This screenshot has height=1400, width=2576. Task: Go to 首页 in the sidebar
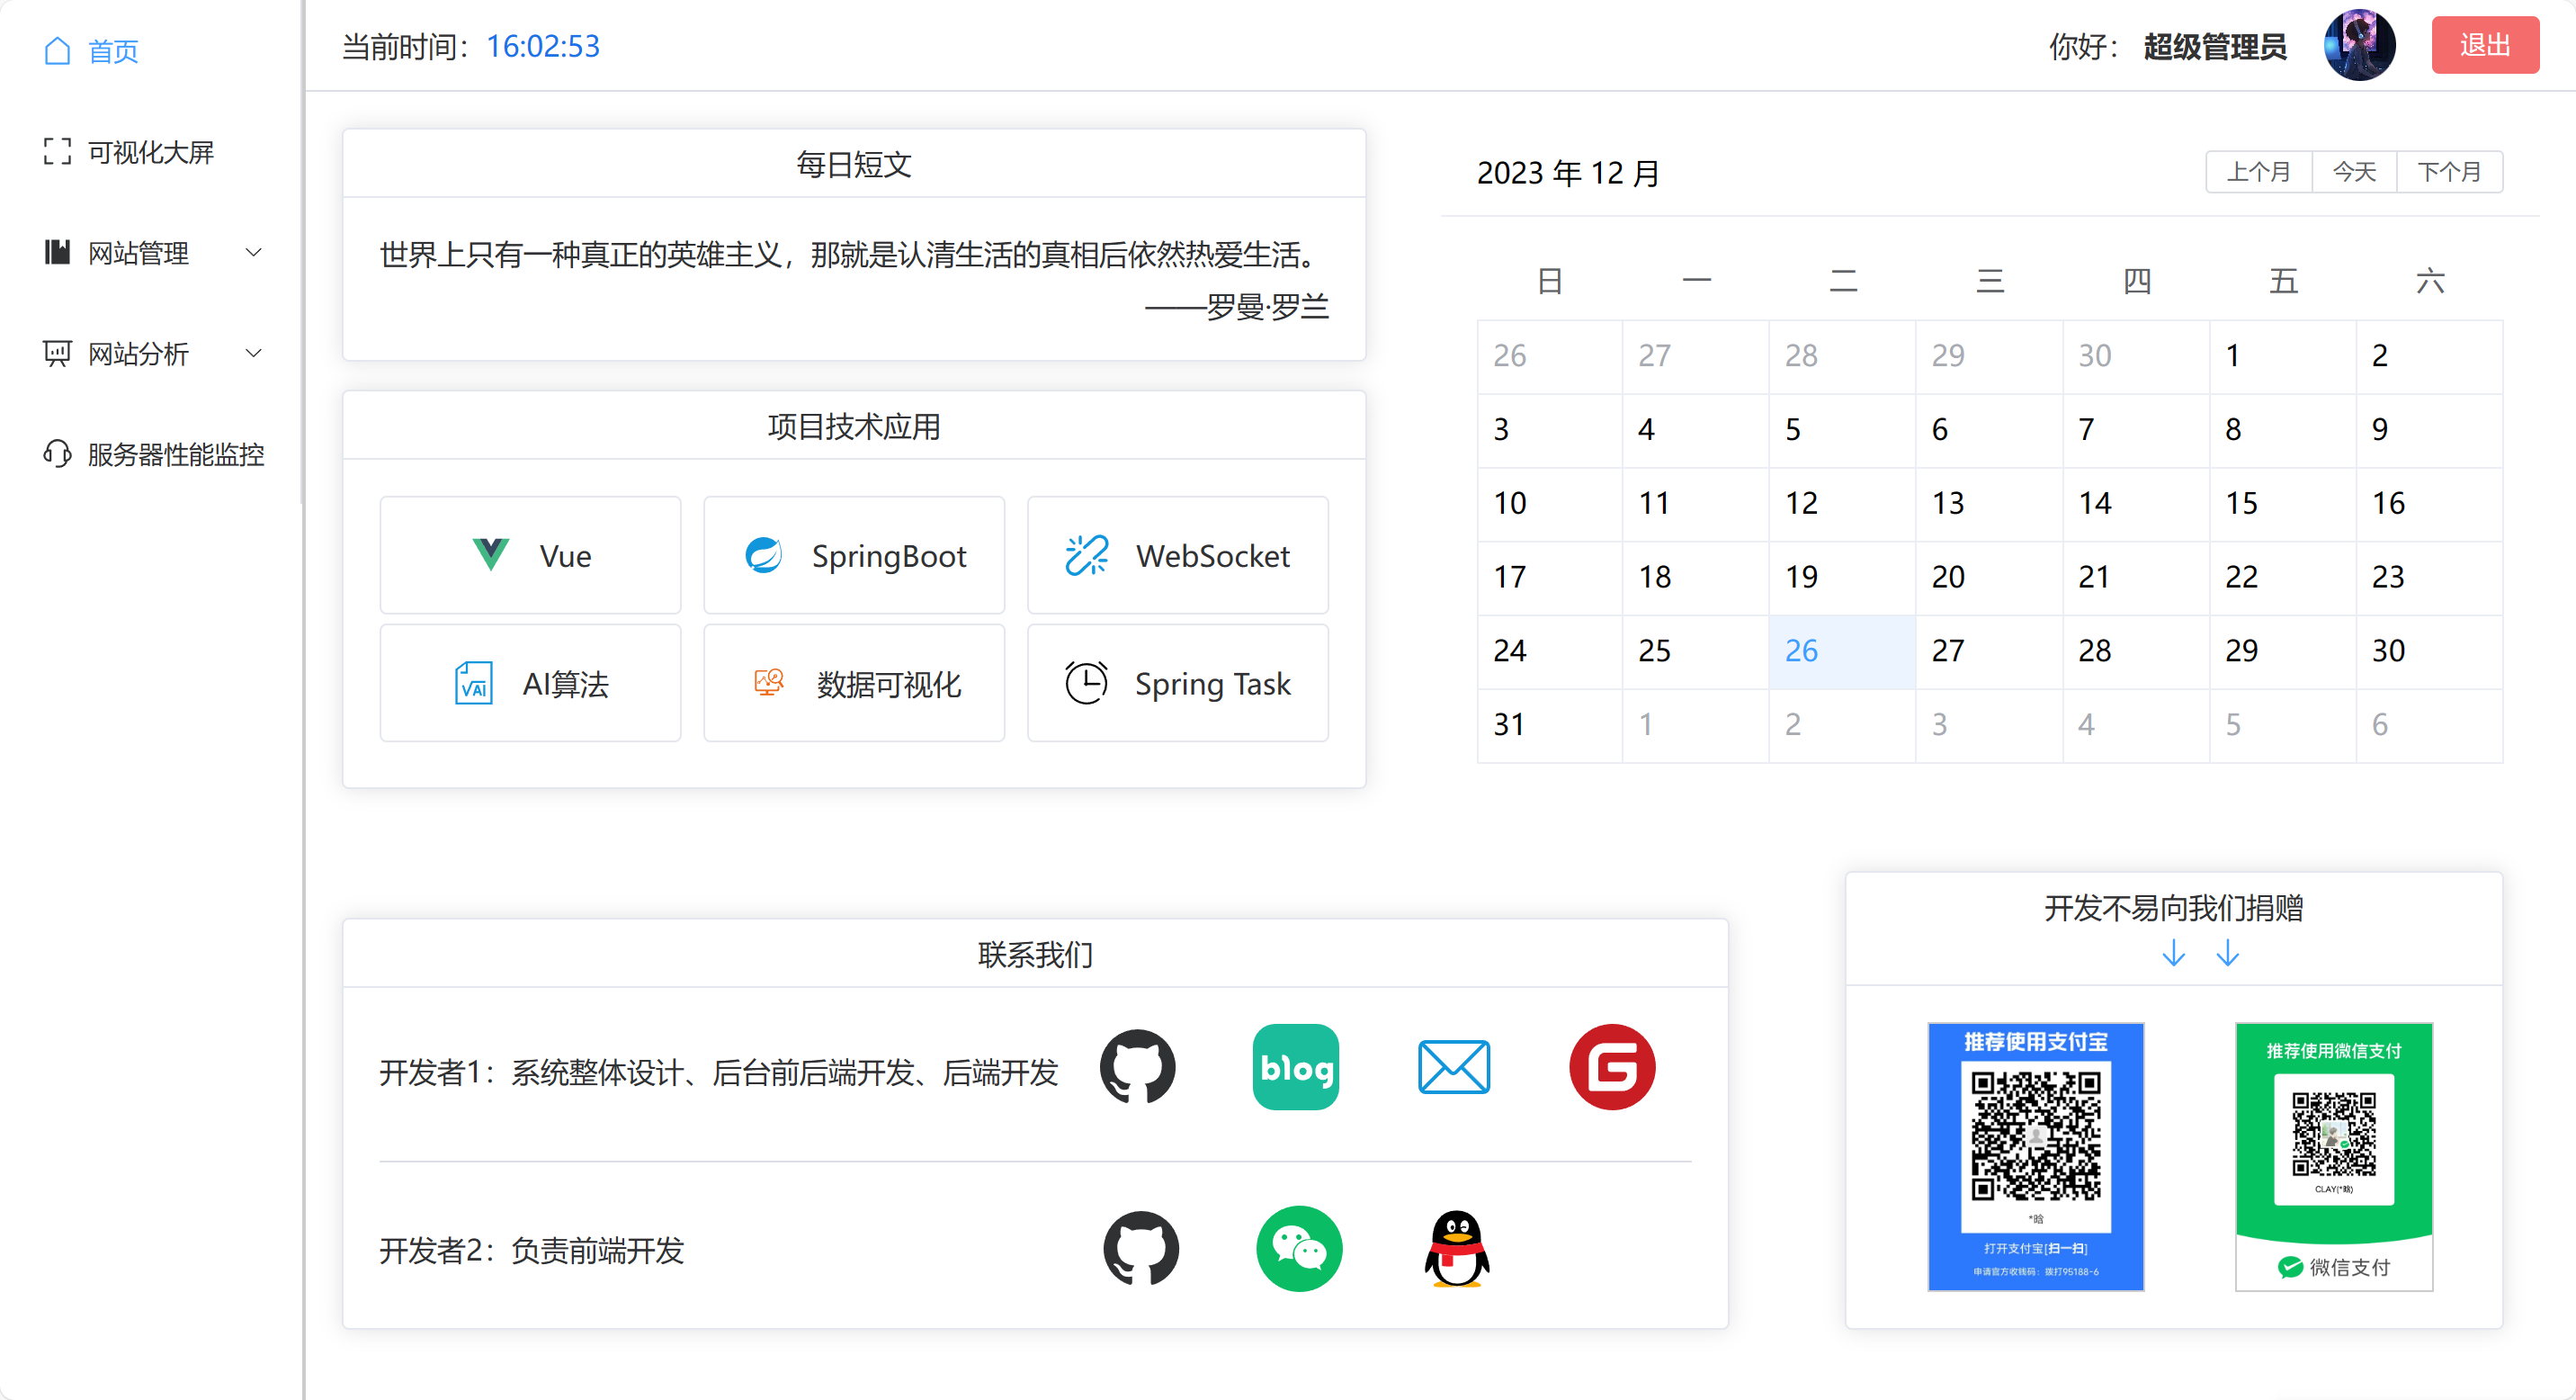112,51
